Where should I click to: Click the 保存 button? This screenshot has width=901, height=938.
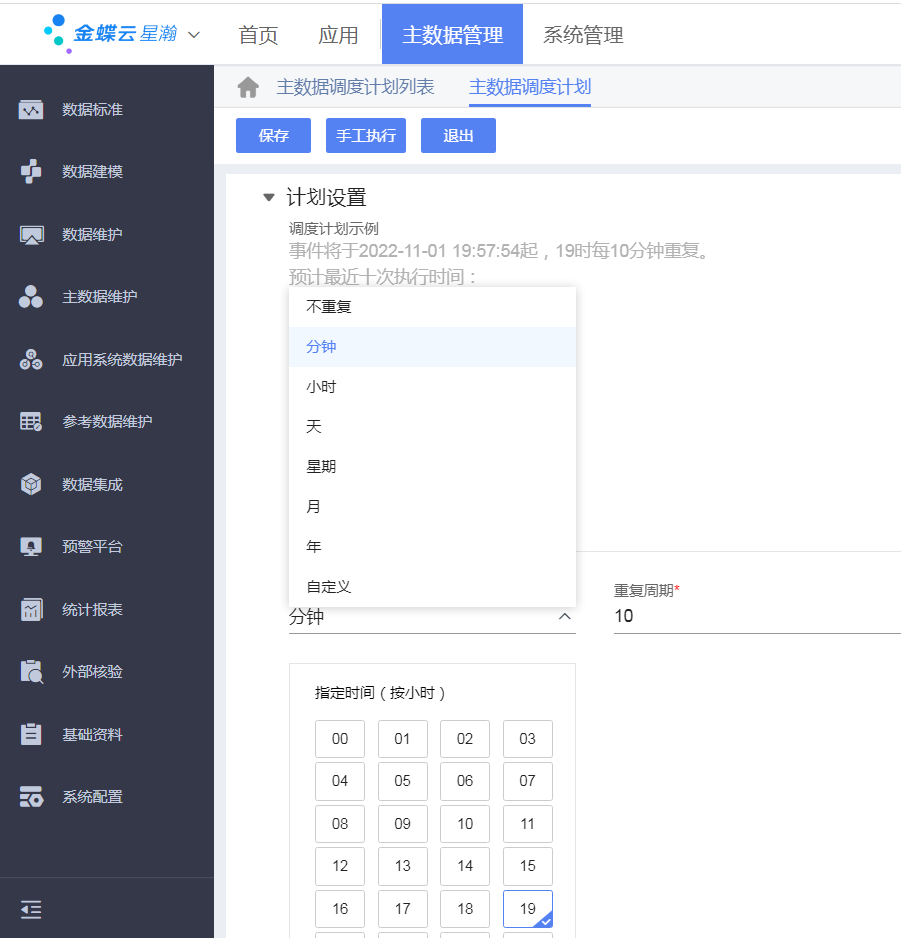(273, 135)
